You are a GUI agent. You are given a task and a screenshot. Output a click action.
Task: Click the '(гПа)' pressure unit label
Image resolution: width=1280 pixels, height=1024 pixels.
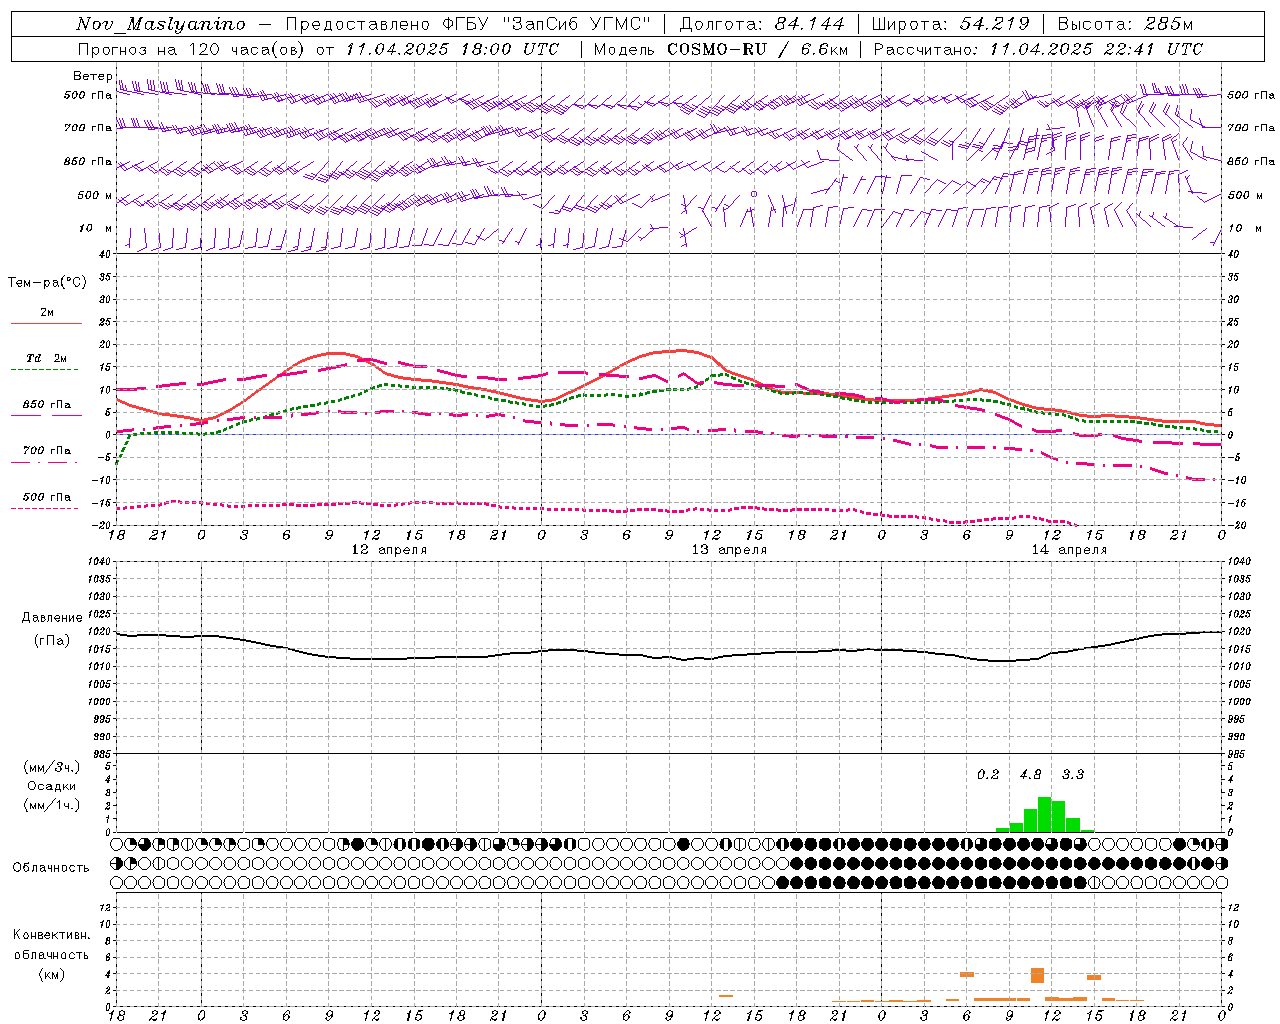point(52,640)
